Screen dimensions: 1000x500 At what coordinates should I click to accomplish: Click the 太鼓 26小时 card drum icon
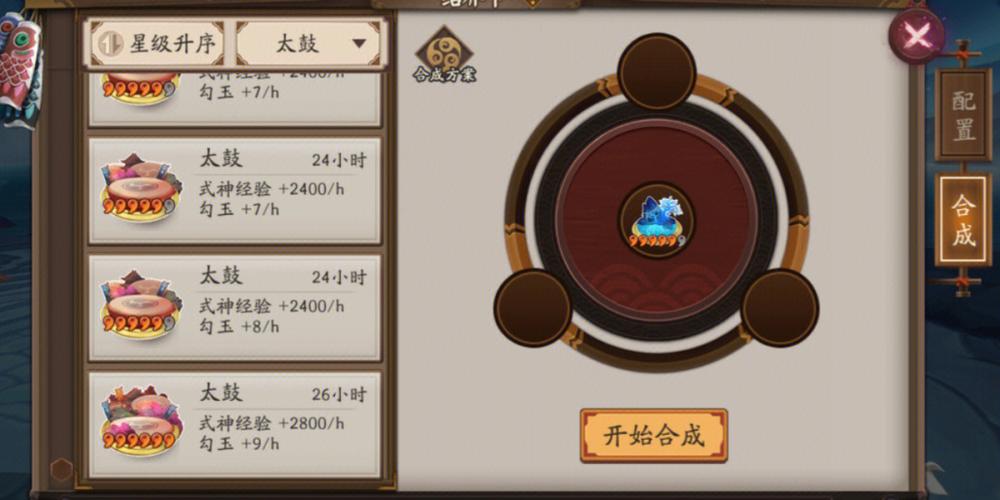point(142,420)
